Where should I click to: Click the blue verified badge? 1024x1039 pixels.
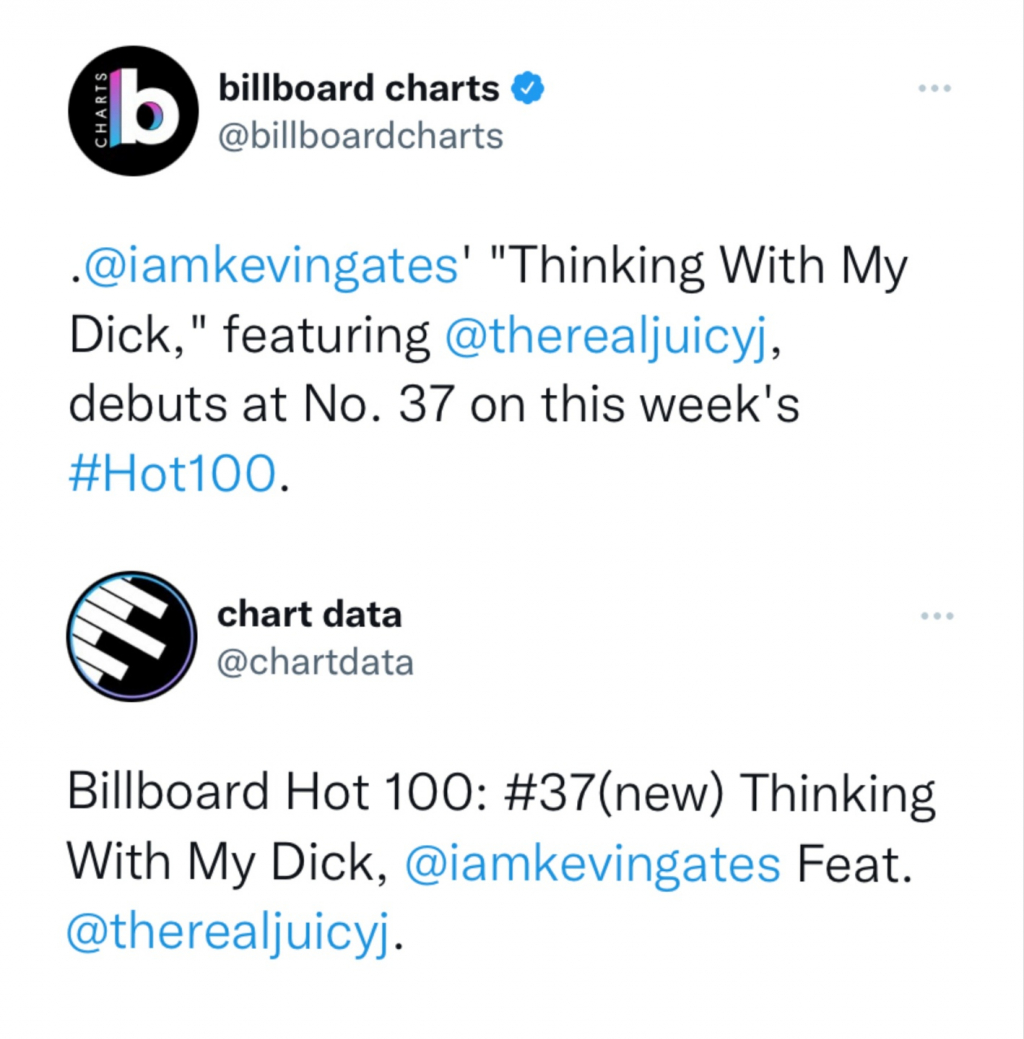click(528, 89)
